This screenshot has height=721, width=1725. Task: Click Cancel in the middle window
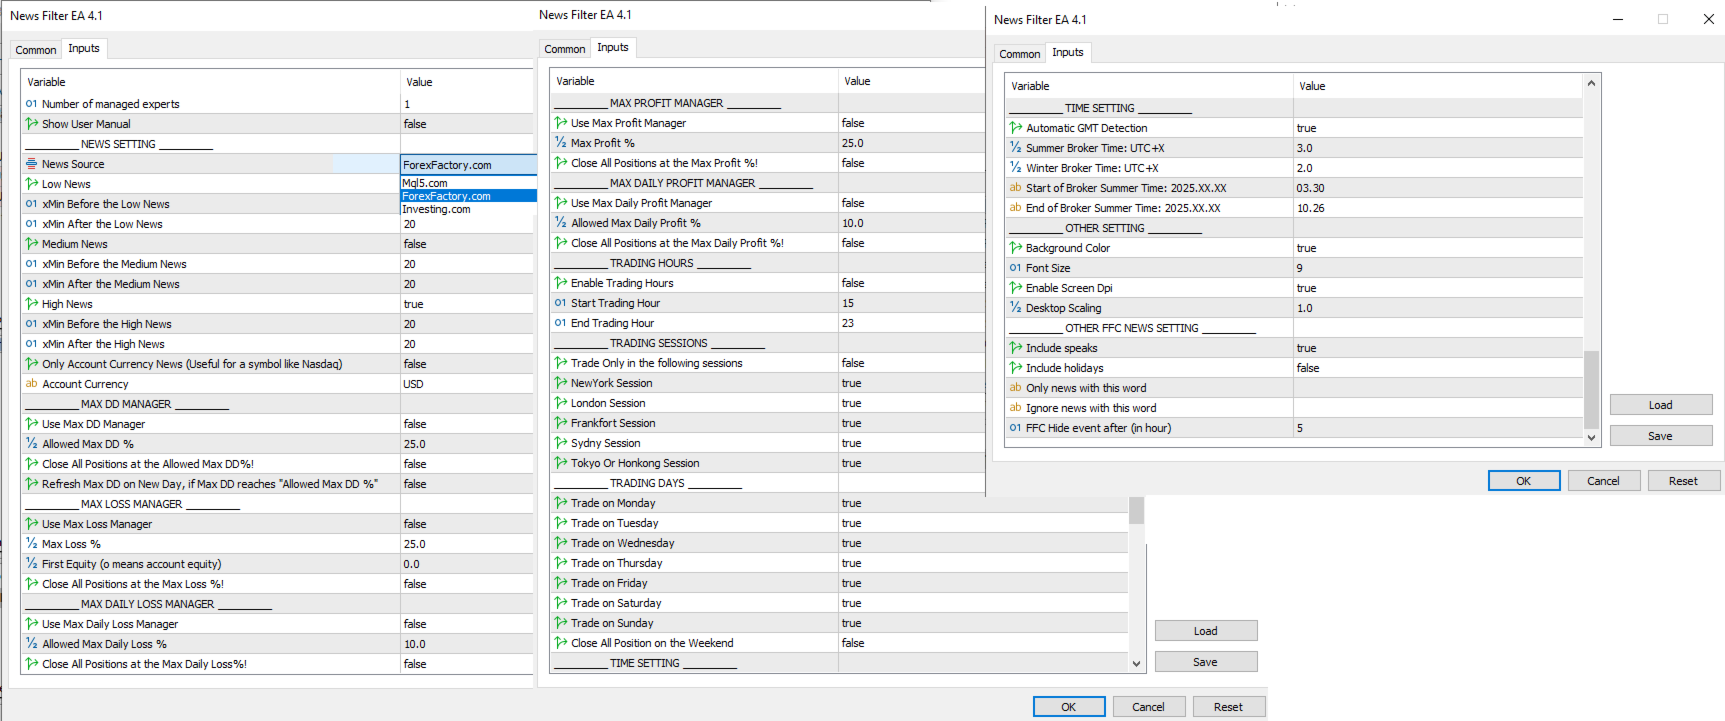[x=1149, y=707]
